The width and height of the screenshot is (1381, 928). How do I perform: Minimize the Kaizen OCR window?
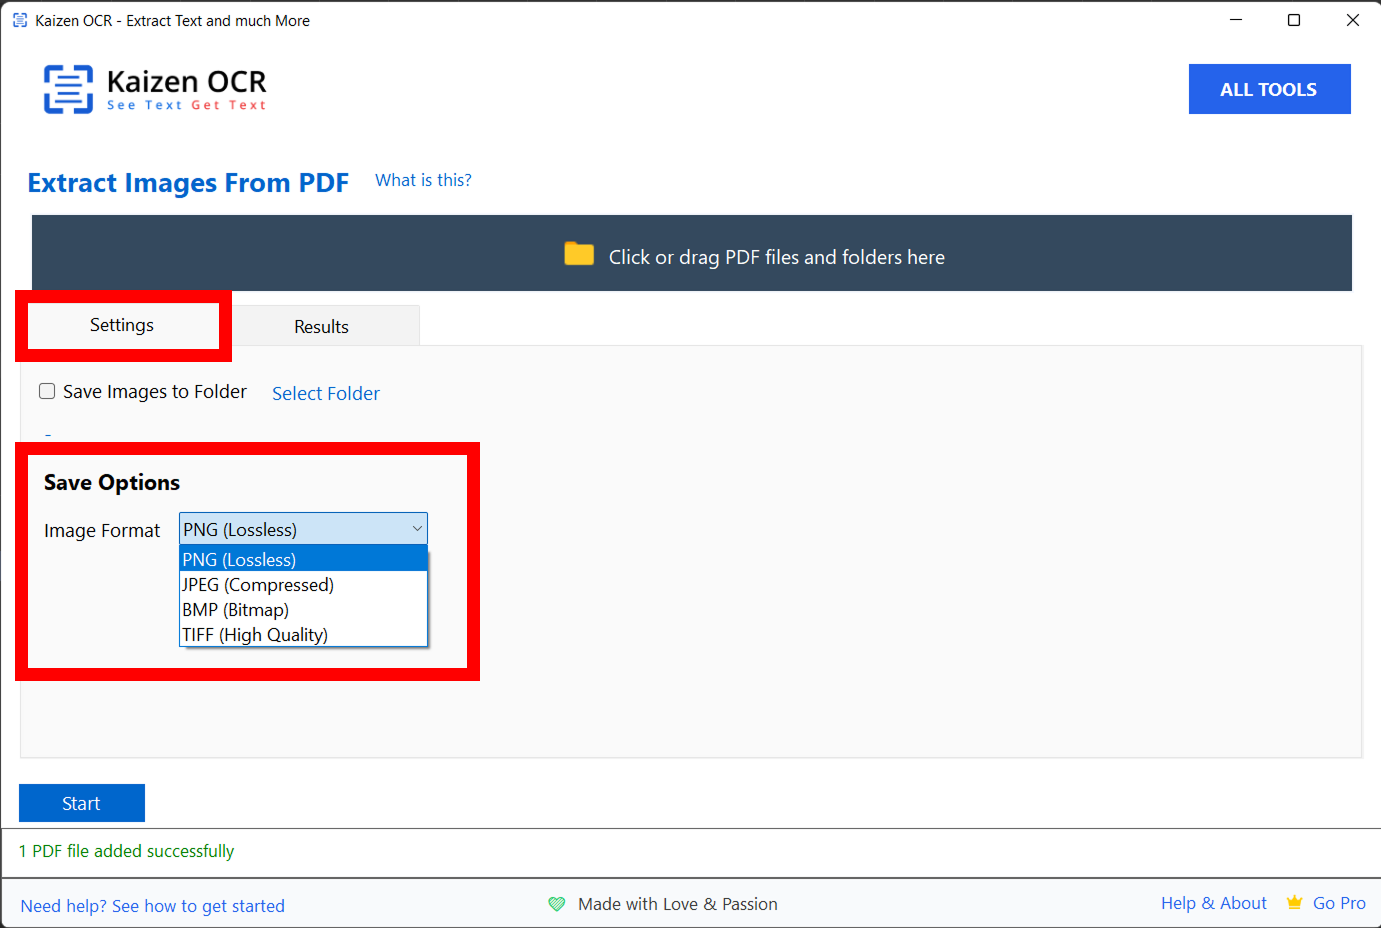point(1236,20)
